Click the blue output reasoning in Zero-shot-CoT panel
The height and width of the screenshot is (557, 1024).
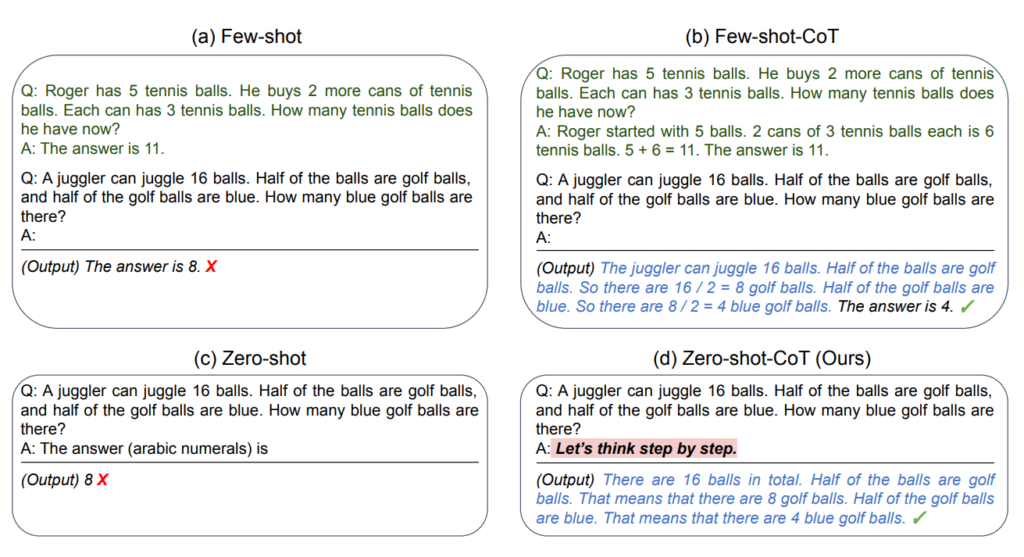766,499
